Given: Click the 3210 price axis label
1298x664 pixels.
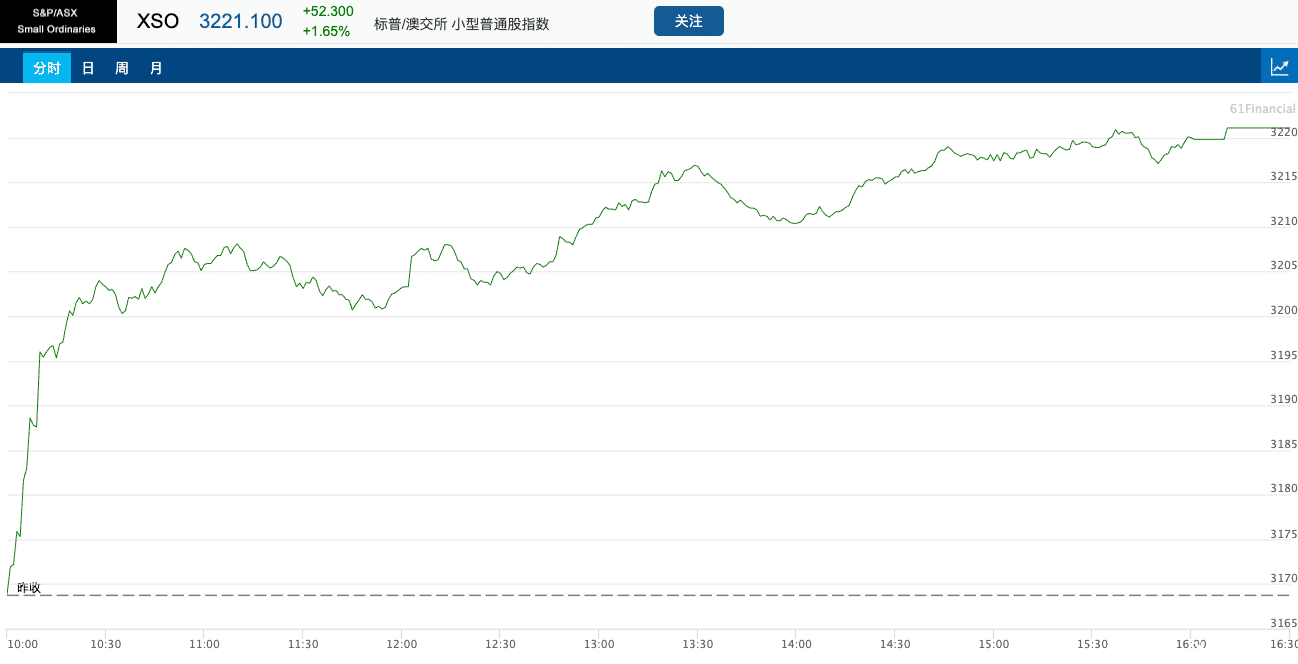Looking at the screenshot, I should (1284, 221).
